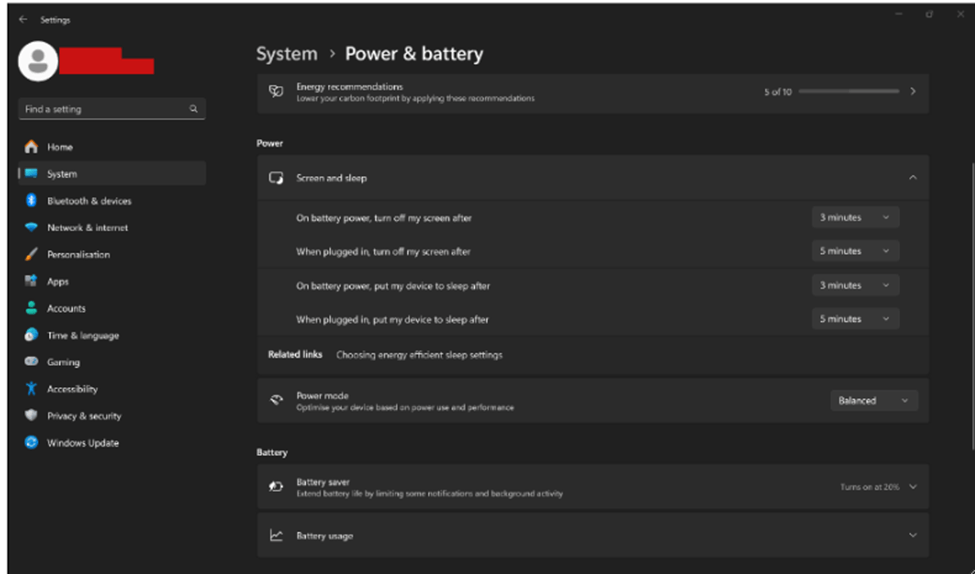Click Choosing energy efficient sleep settings link
The image size is (975, 574).
419,354
